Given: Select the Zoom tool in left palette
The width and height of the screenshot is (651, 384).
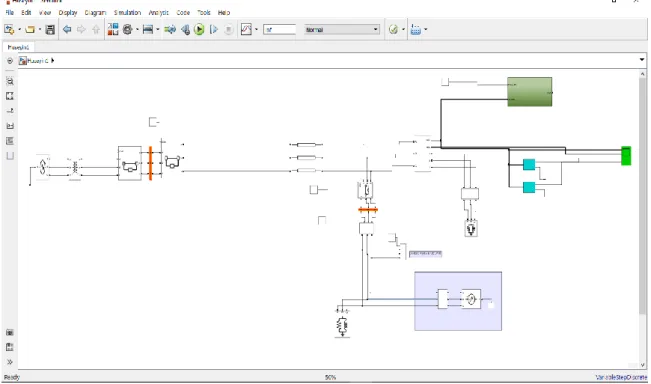Looking at the screenshot, I should click(x=10, y=81).
